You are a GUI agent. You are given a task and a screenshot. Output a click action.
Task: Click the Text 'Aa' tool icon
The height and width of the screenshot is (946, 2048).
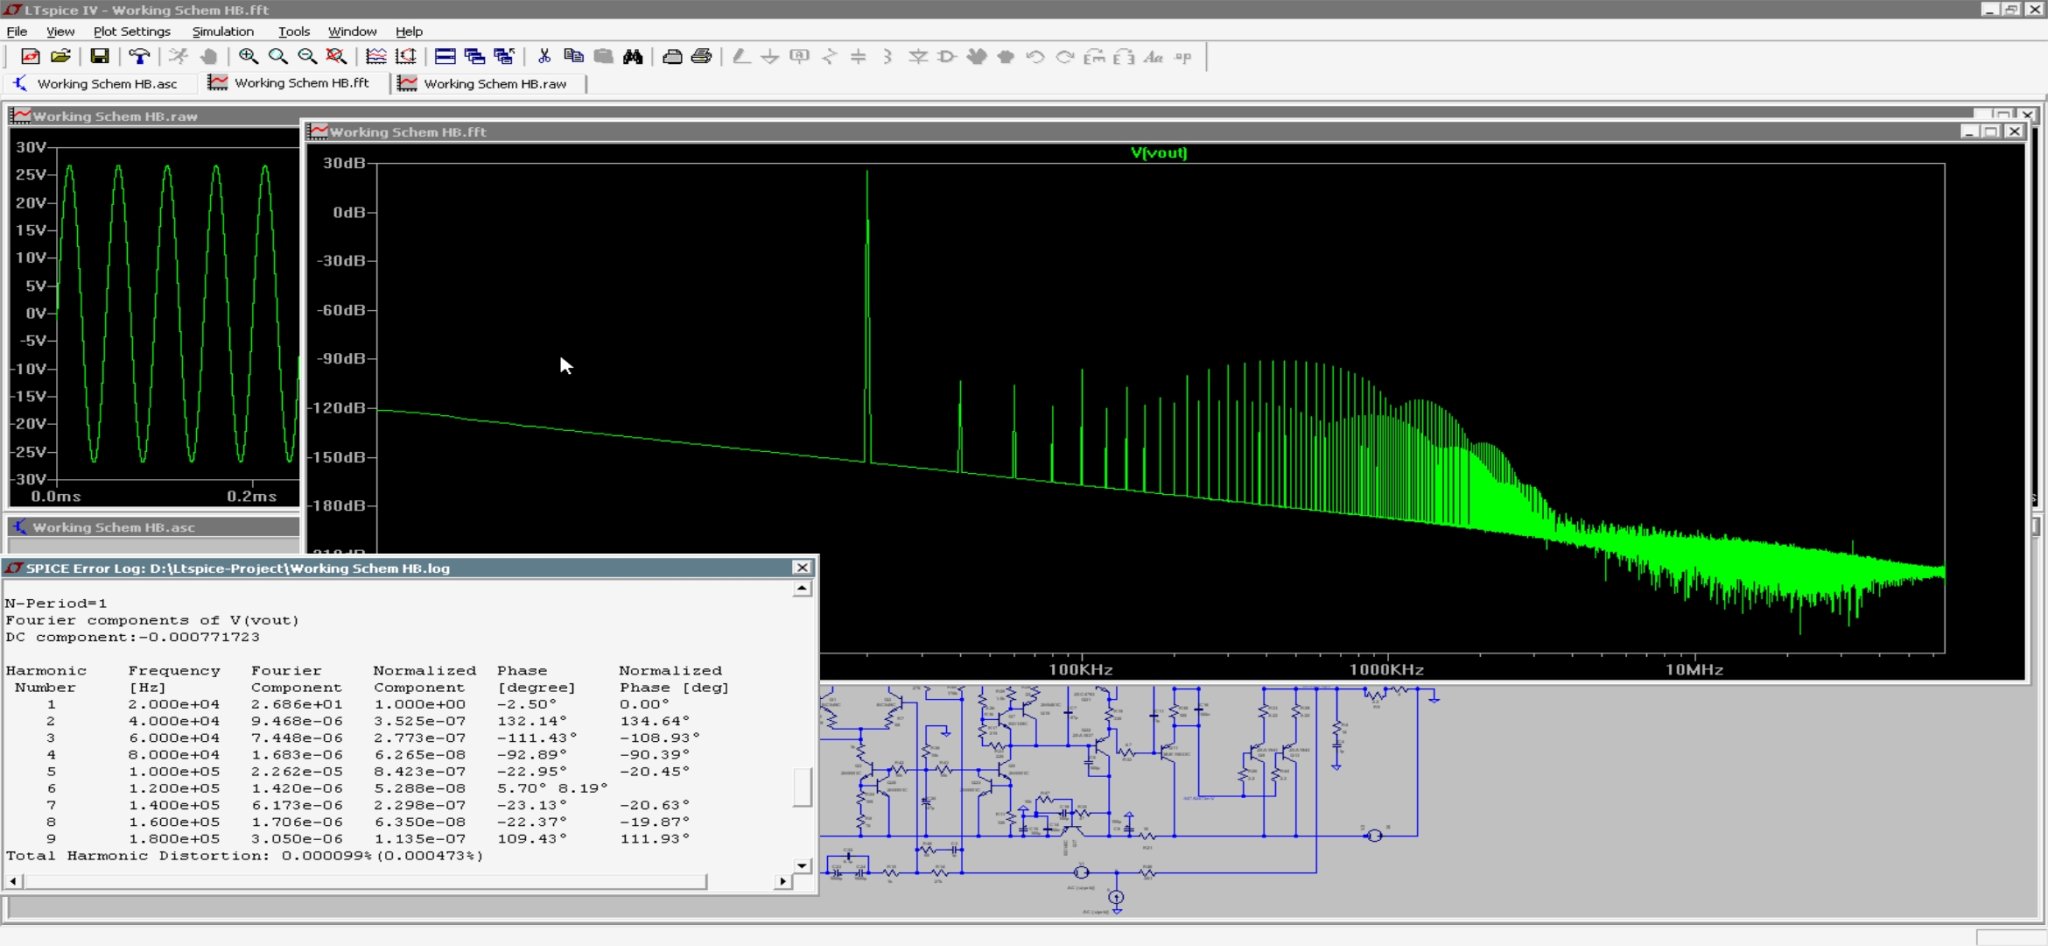point(1153,57)
